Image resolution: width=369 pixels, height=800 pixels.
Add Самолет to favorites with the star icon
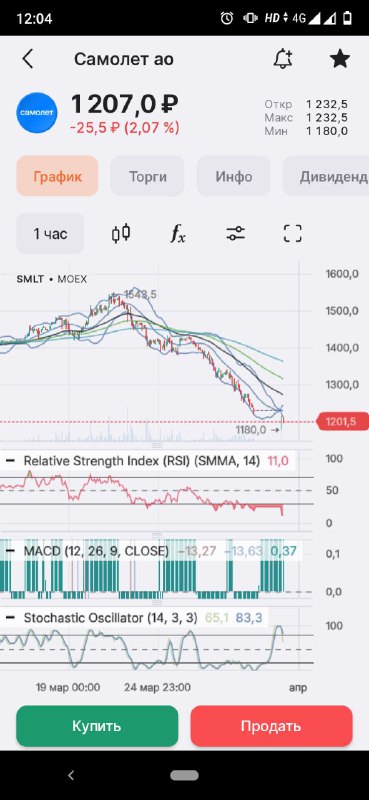340,59
